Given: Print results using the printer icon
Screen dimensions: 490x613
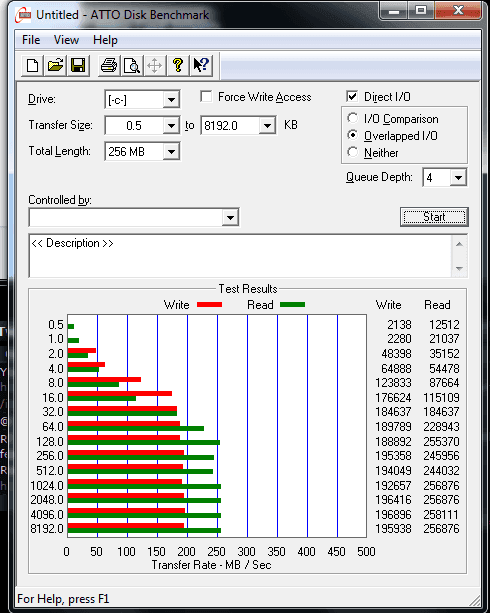Looking at the screenshot, I should coord(108,65).
